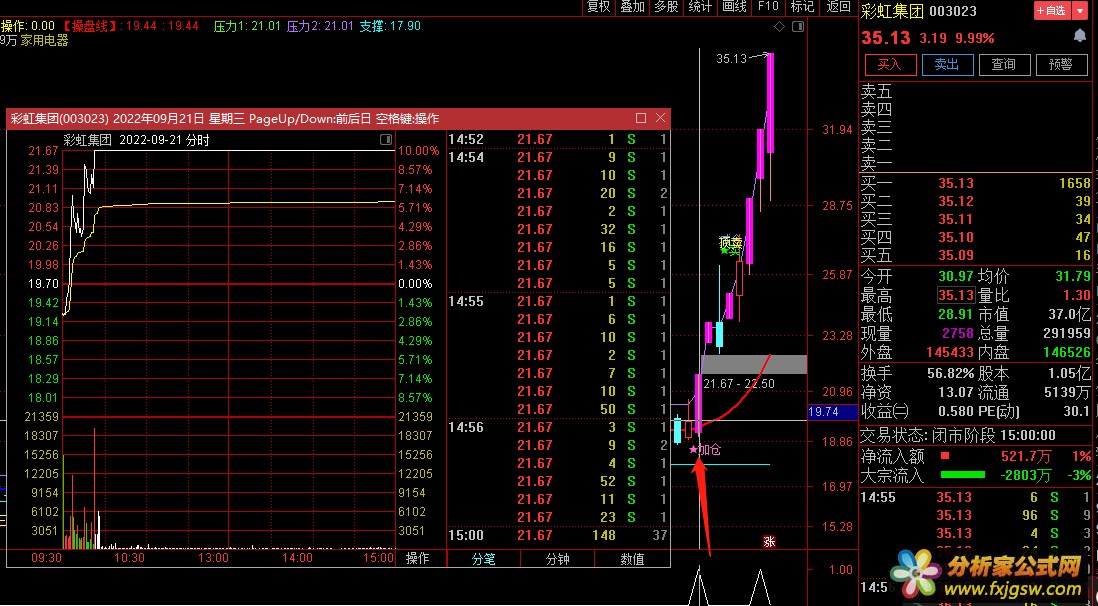
Task: Click the 14:55 row in right tick list
Action: click(975, 497)
